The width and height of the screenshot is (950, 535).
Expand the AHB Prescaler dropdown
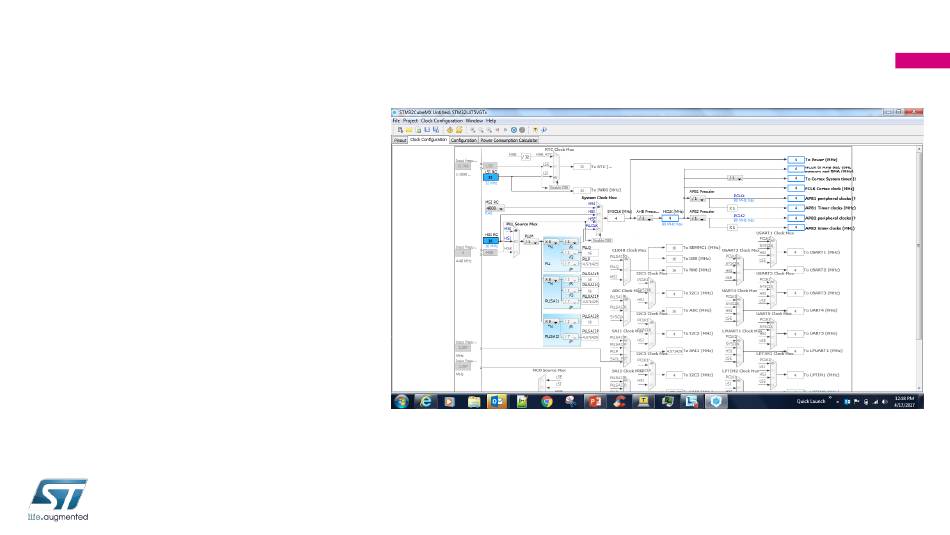[x=645, y=218]
